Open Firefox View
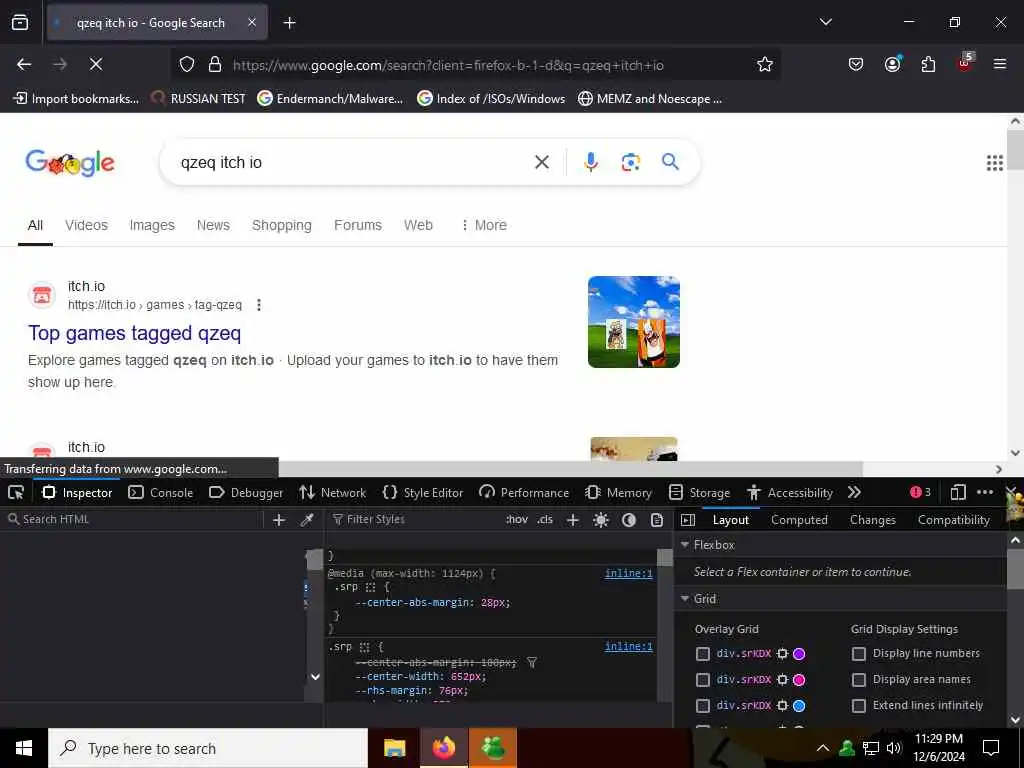The width and height of the screenshot is (1024, 768). (20, 23)
